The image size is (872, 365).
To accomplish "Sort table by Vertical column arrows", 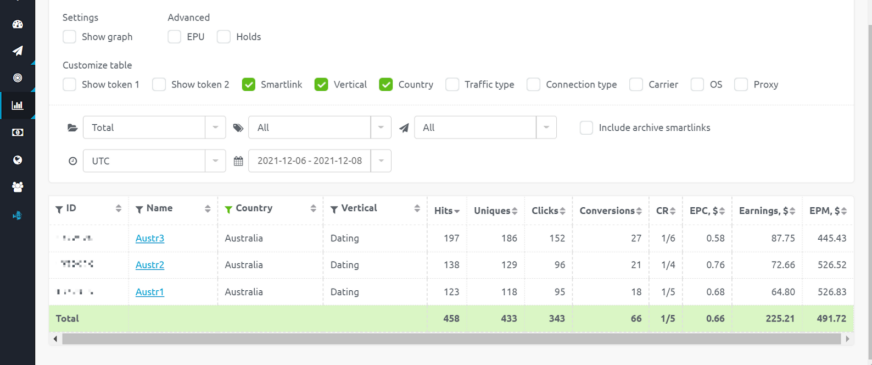I will click(x=417, y=209).
